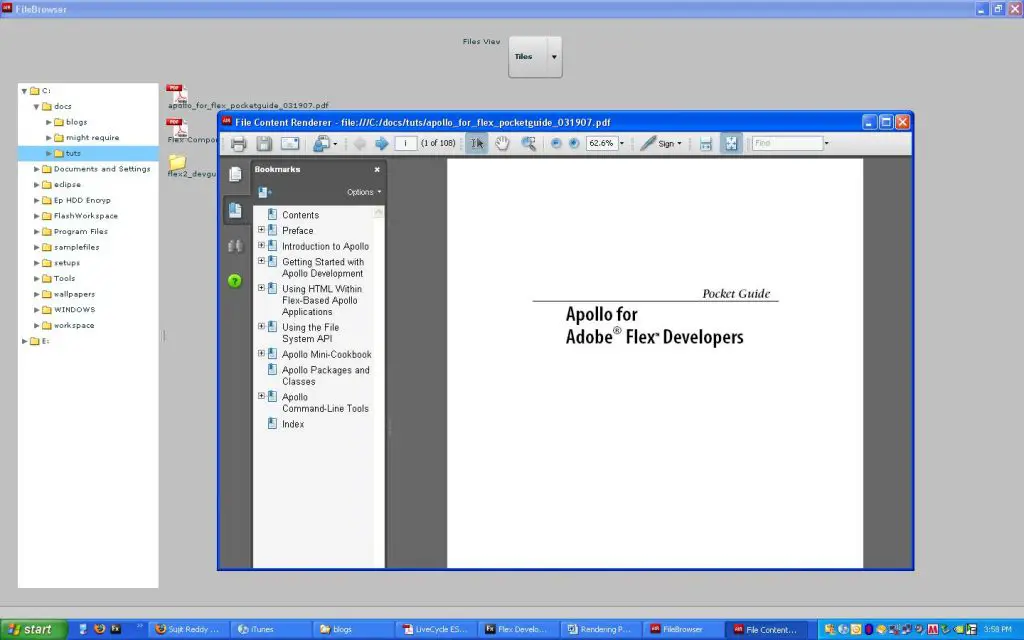
Task: Click Firefox quick launch icon
Action: pyautogui.click(x=99, y=629)
